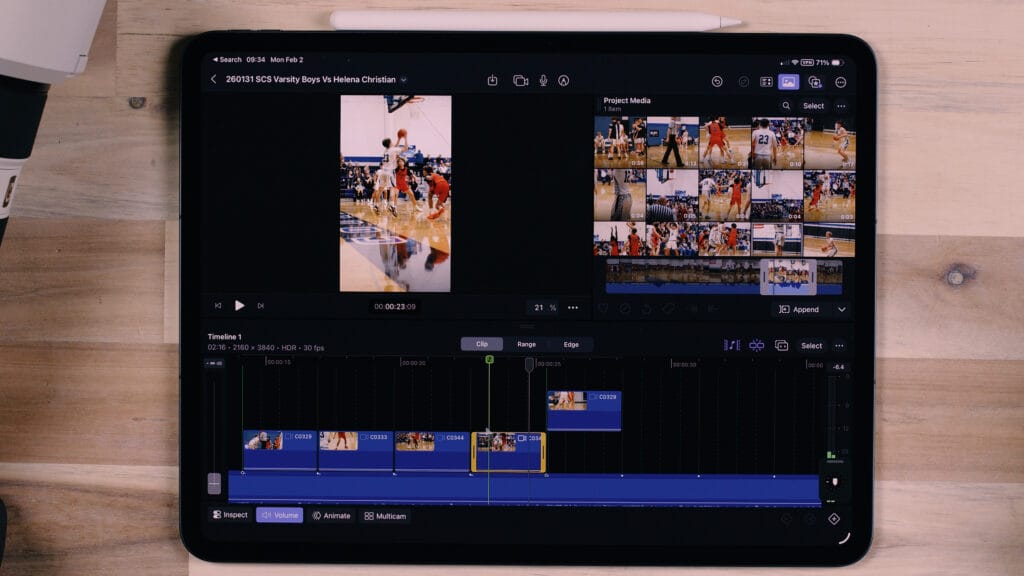Open the timeline more options menu

click(x=840, y=345)
